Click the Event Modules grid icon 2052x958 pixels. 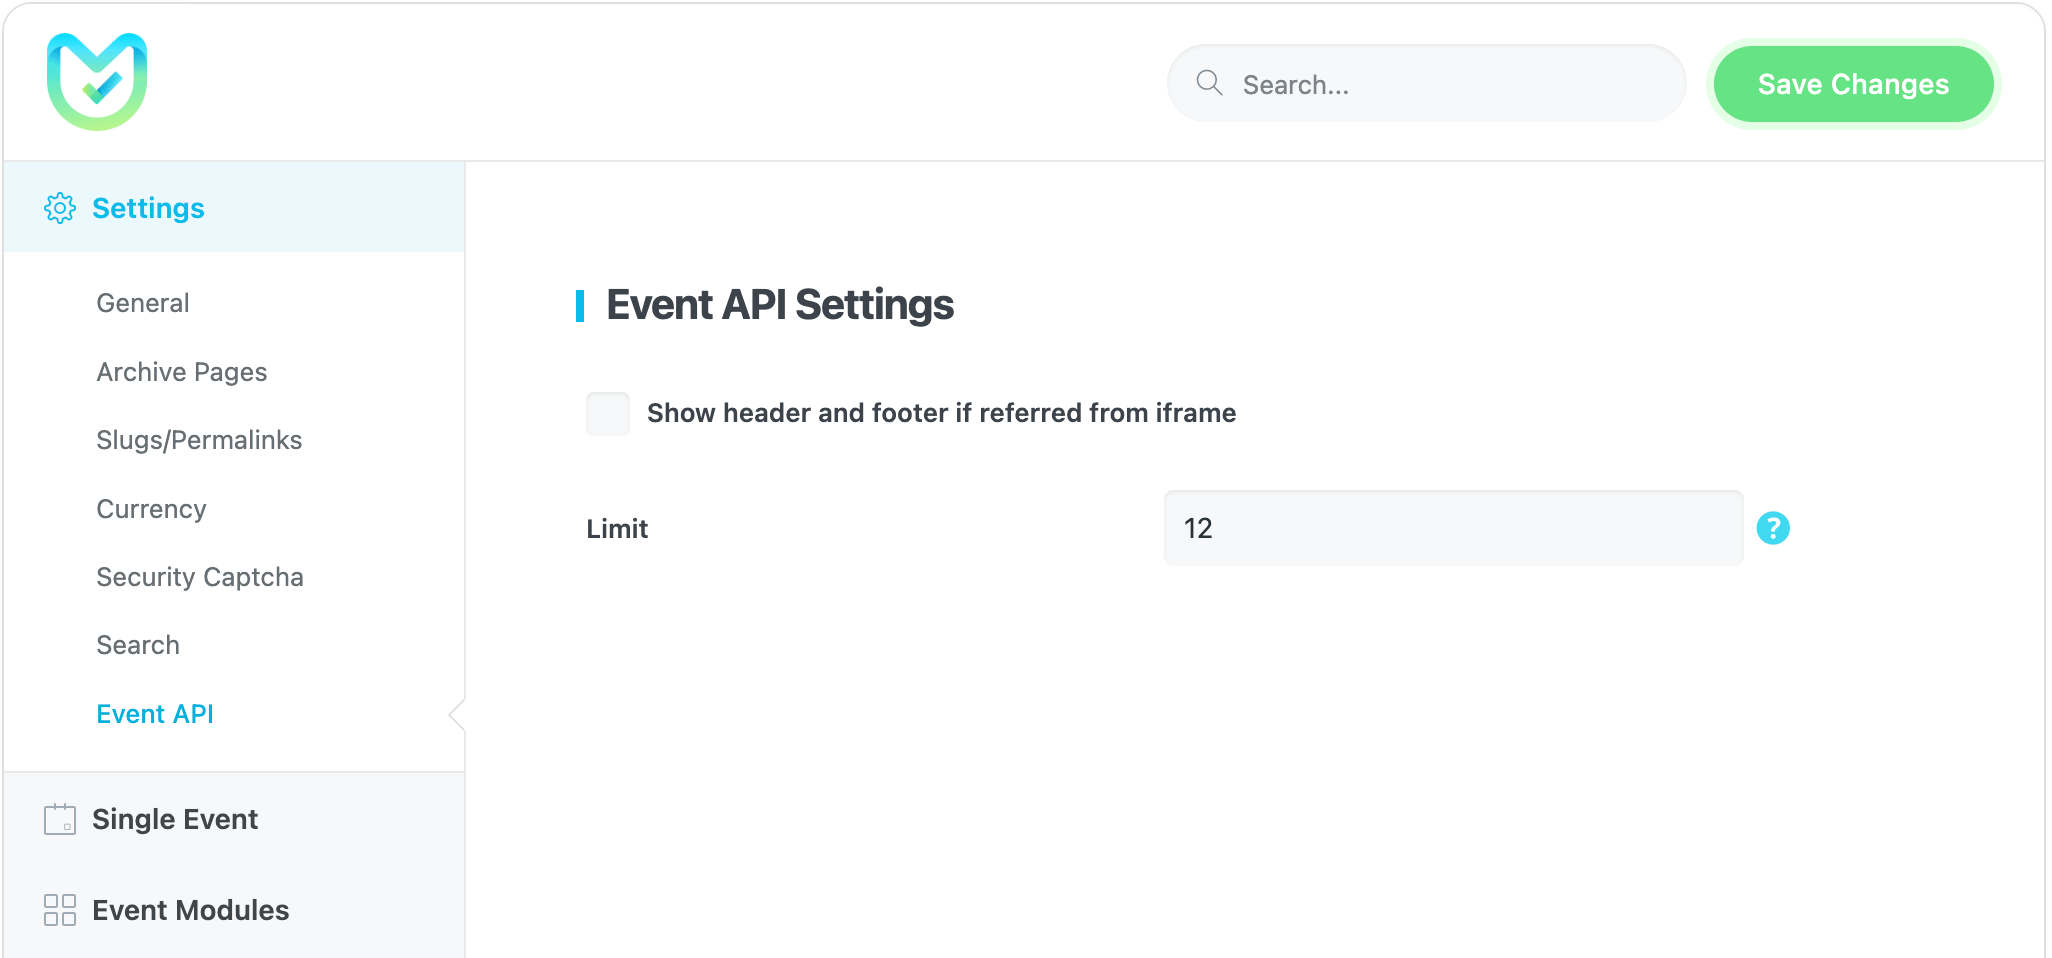60,910
